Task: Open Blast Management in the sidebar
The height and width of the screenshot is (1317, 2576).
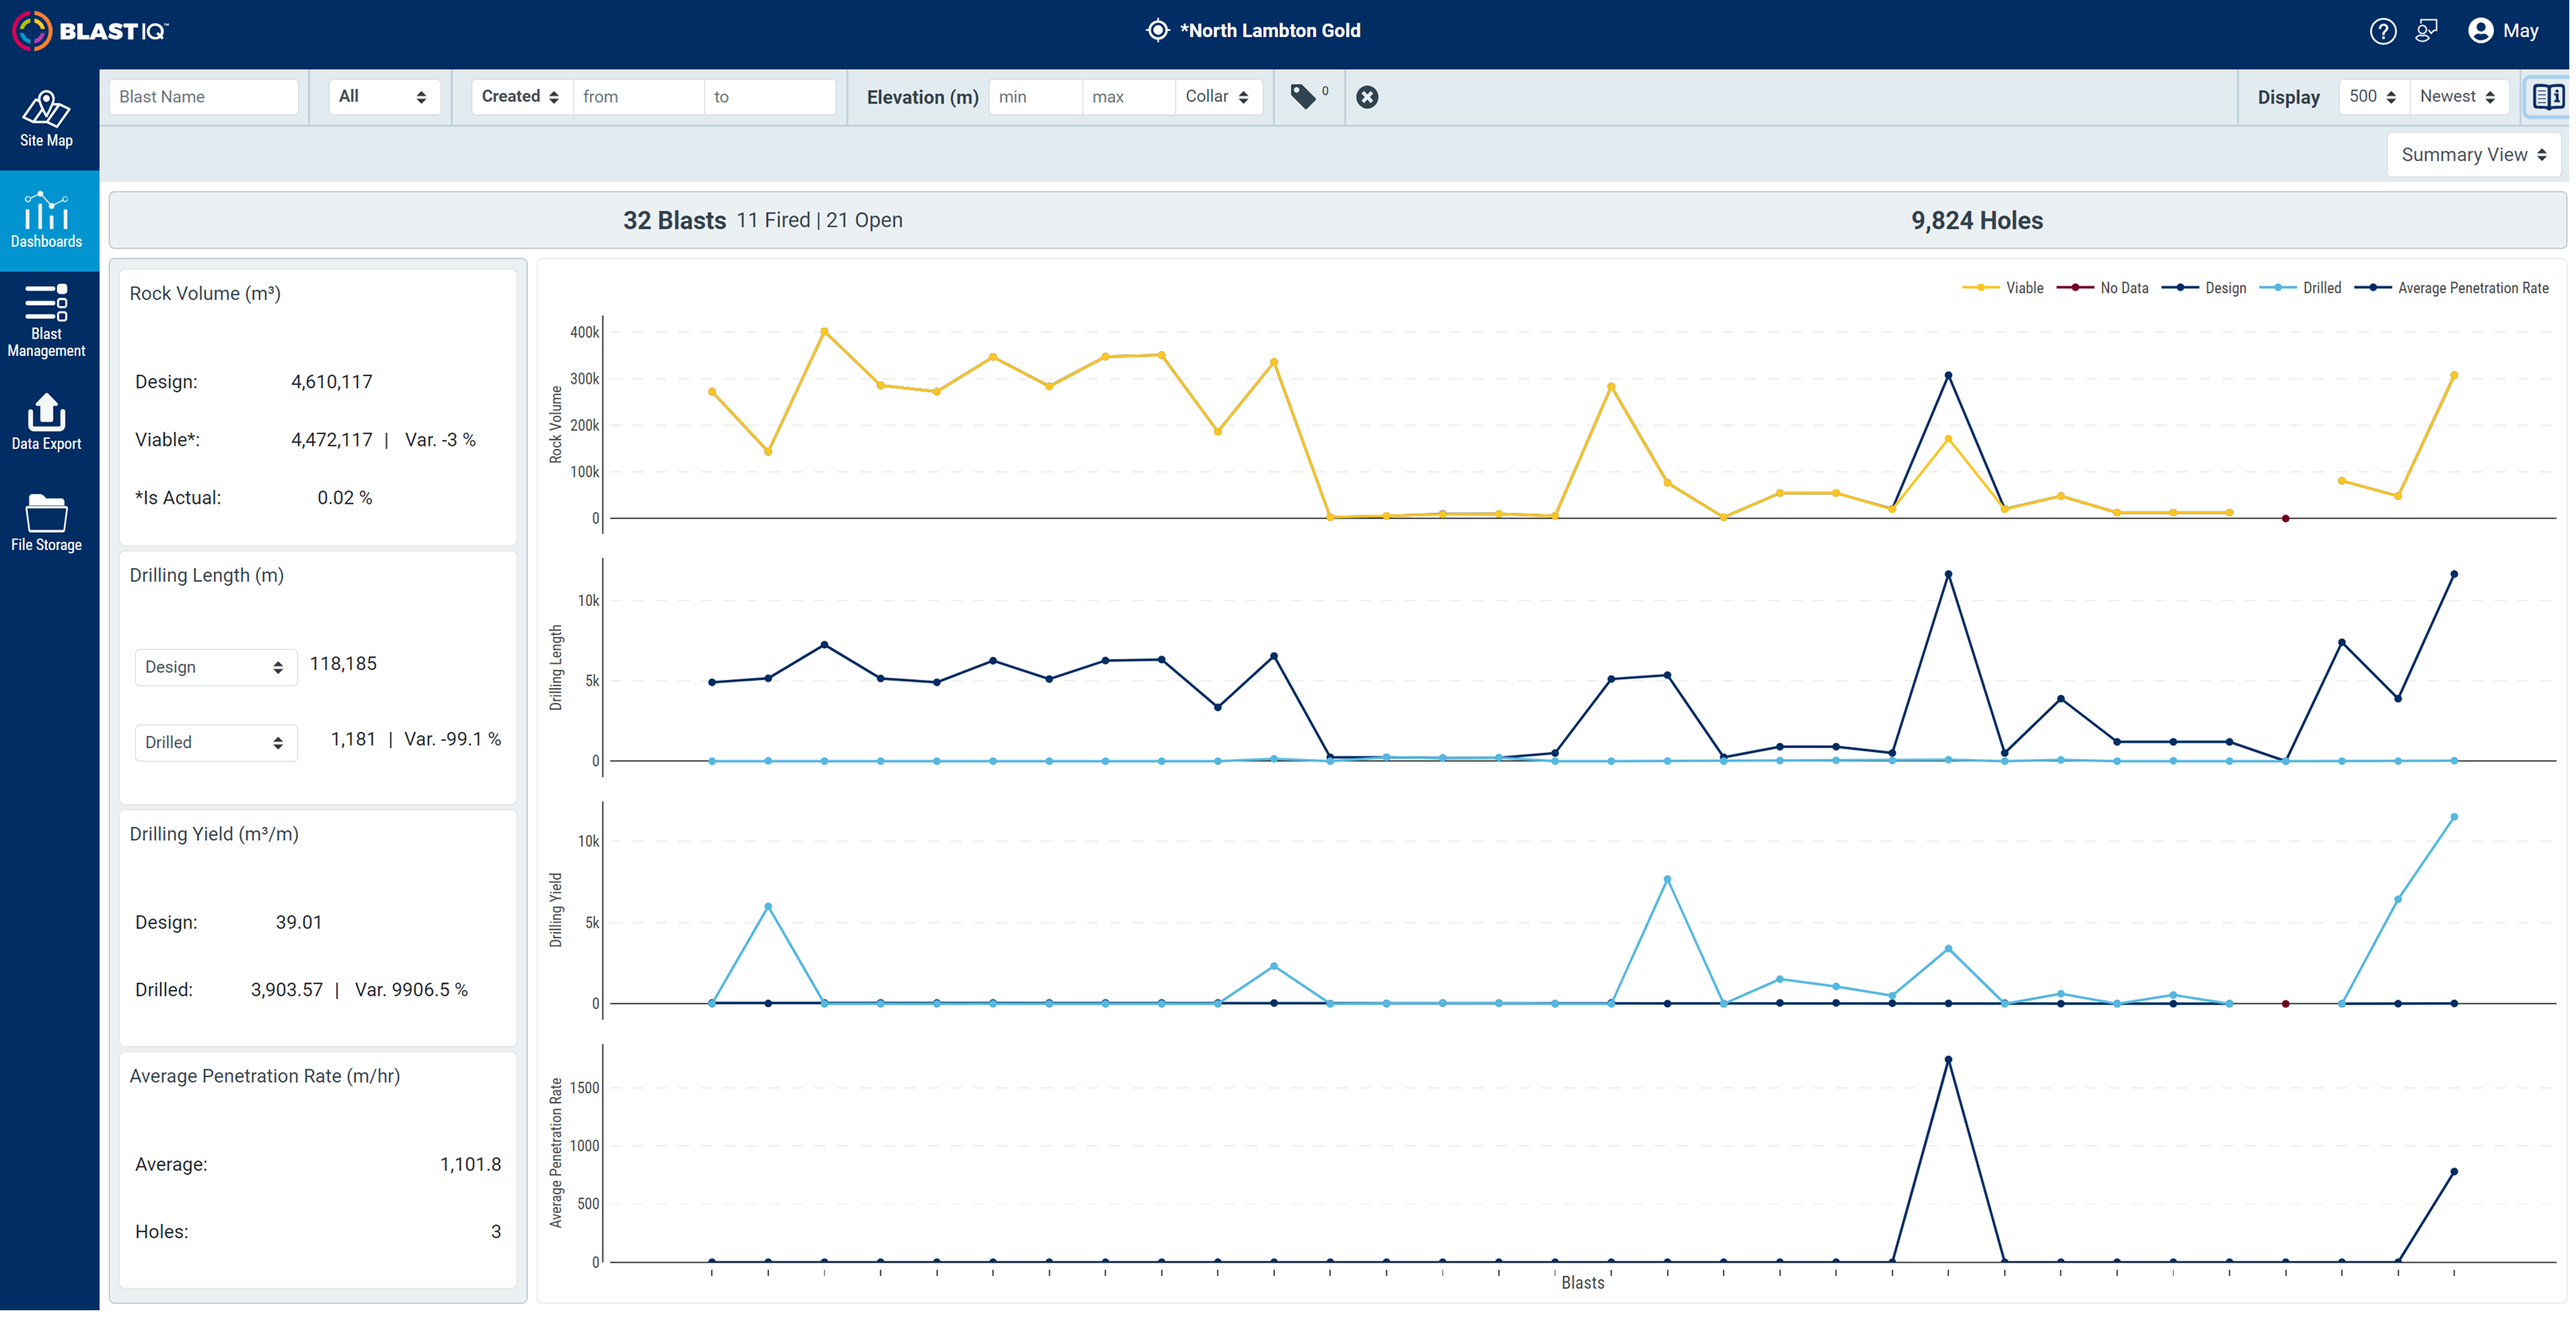Action: pyautogui.click(x=47, y=320)
